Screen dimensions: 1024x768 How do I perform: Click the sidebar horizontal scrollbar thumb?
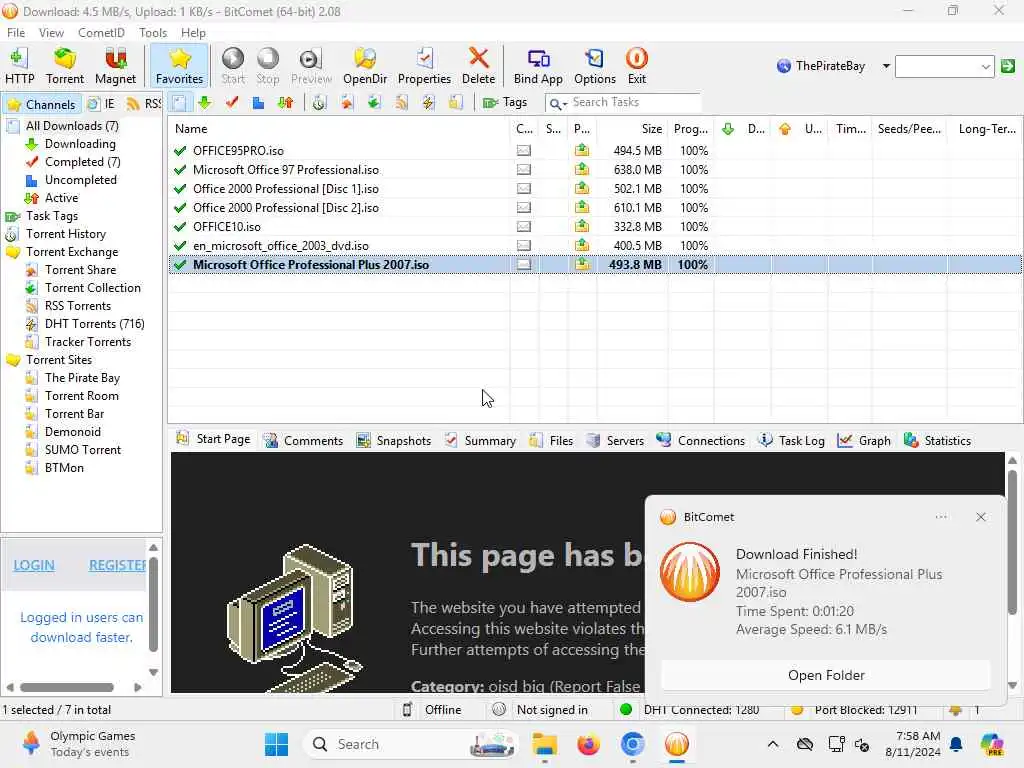67,687
